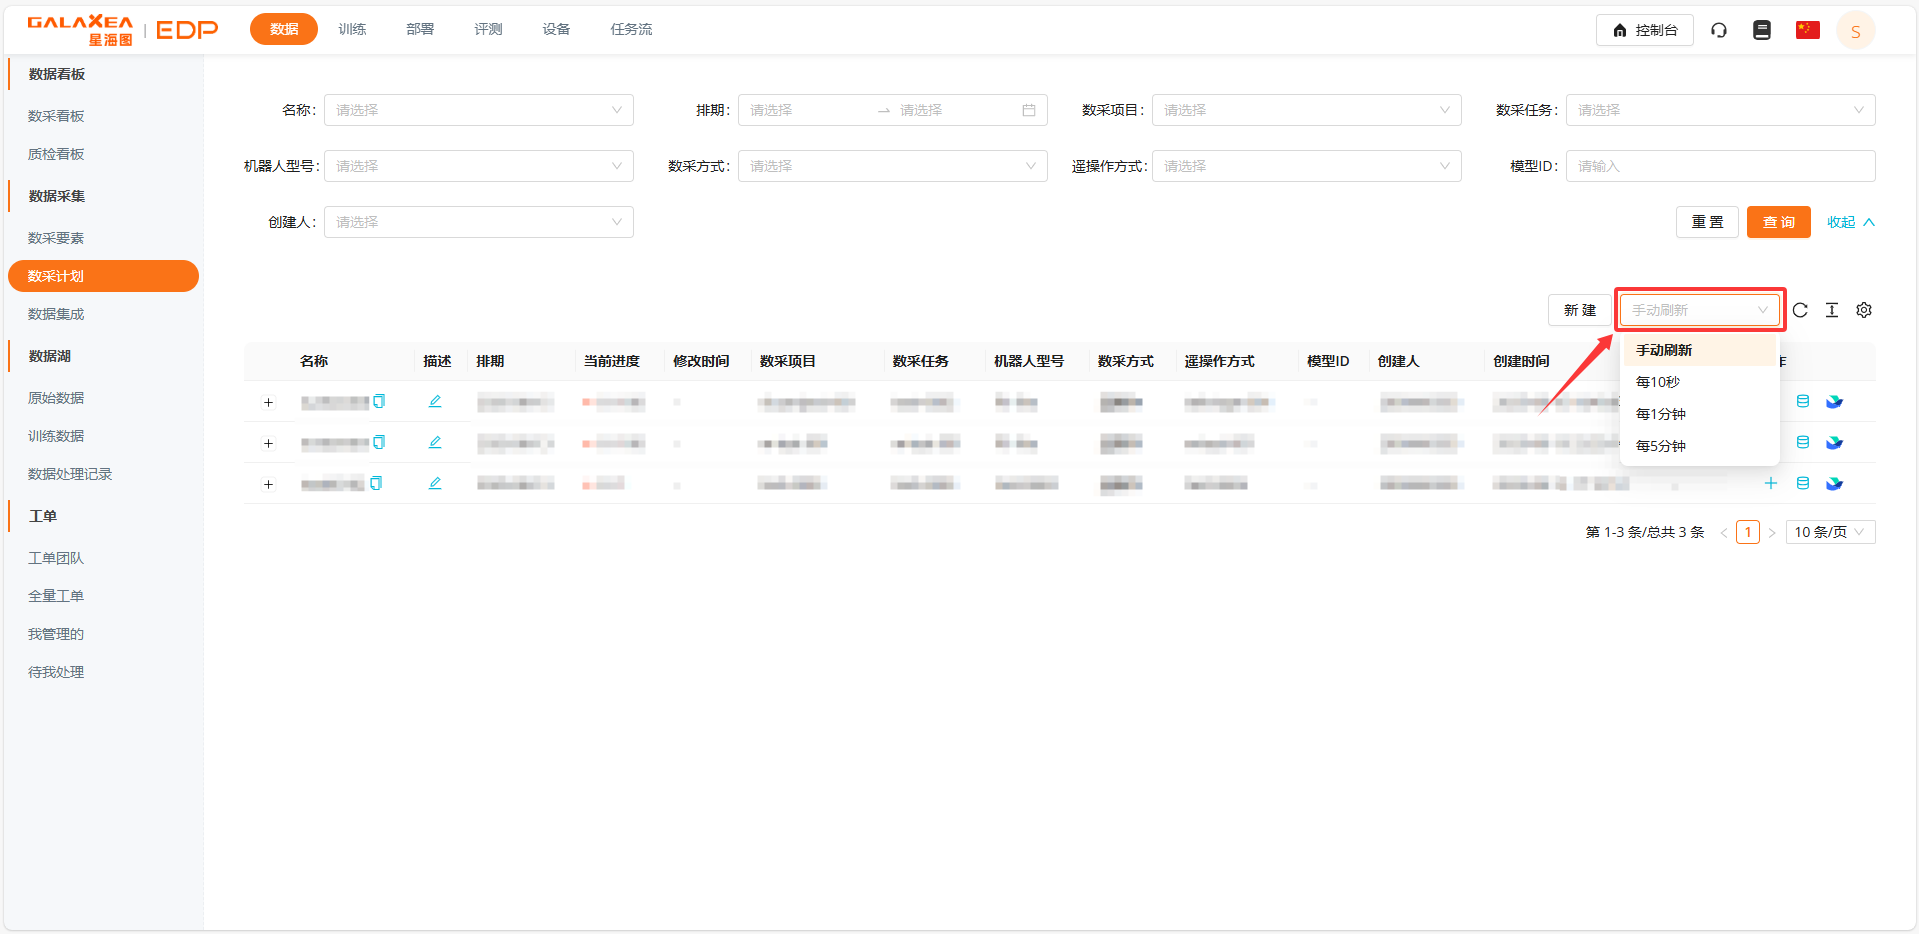Expand the third table row with plus toggle
Screen dimensions: 1919x934
(x=268, y=485)
